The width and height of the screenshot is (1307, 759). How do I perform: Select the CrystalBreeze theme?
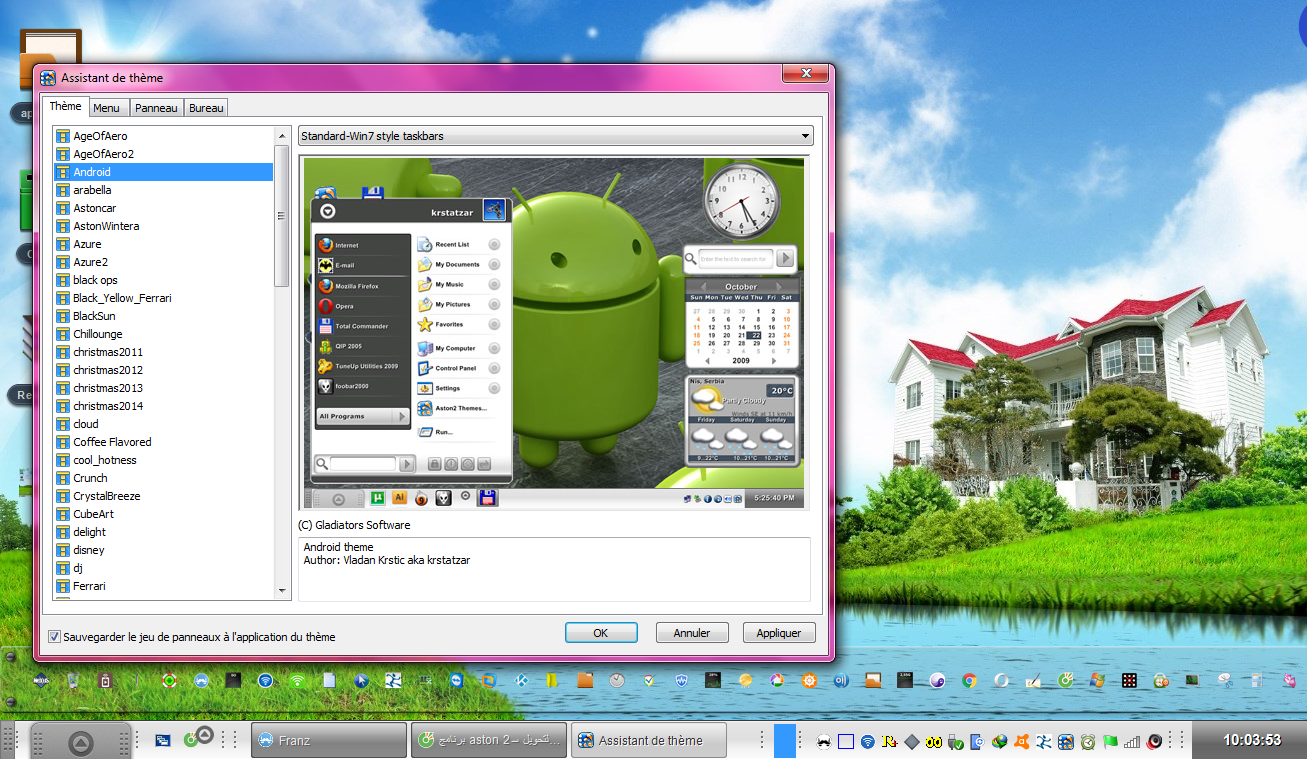164,496
